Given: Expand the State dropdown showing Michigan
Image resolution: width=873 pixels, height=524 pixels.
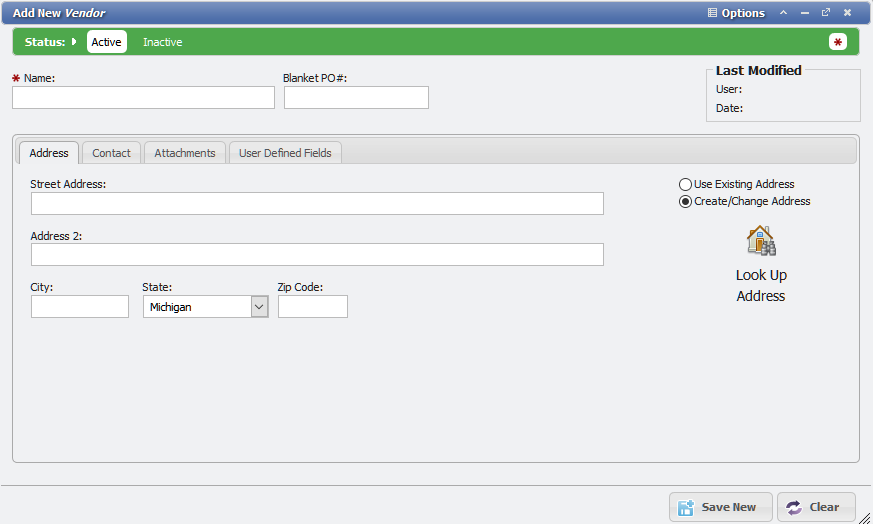Looking at the screenshot, I should tap(259, 307).
